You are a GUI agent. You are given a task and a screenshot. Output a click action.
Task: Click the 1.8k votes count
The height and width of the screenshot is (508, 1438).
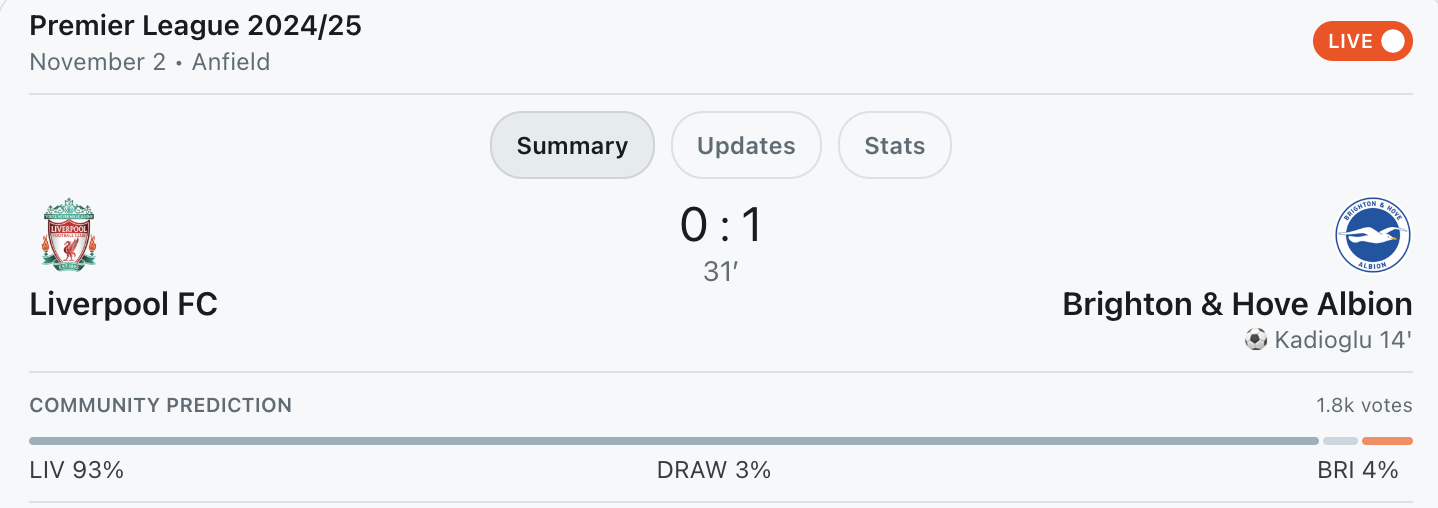pyautogui.click(x=1364, y=405)
